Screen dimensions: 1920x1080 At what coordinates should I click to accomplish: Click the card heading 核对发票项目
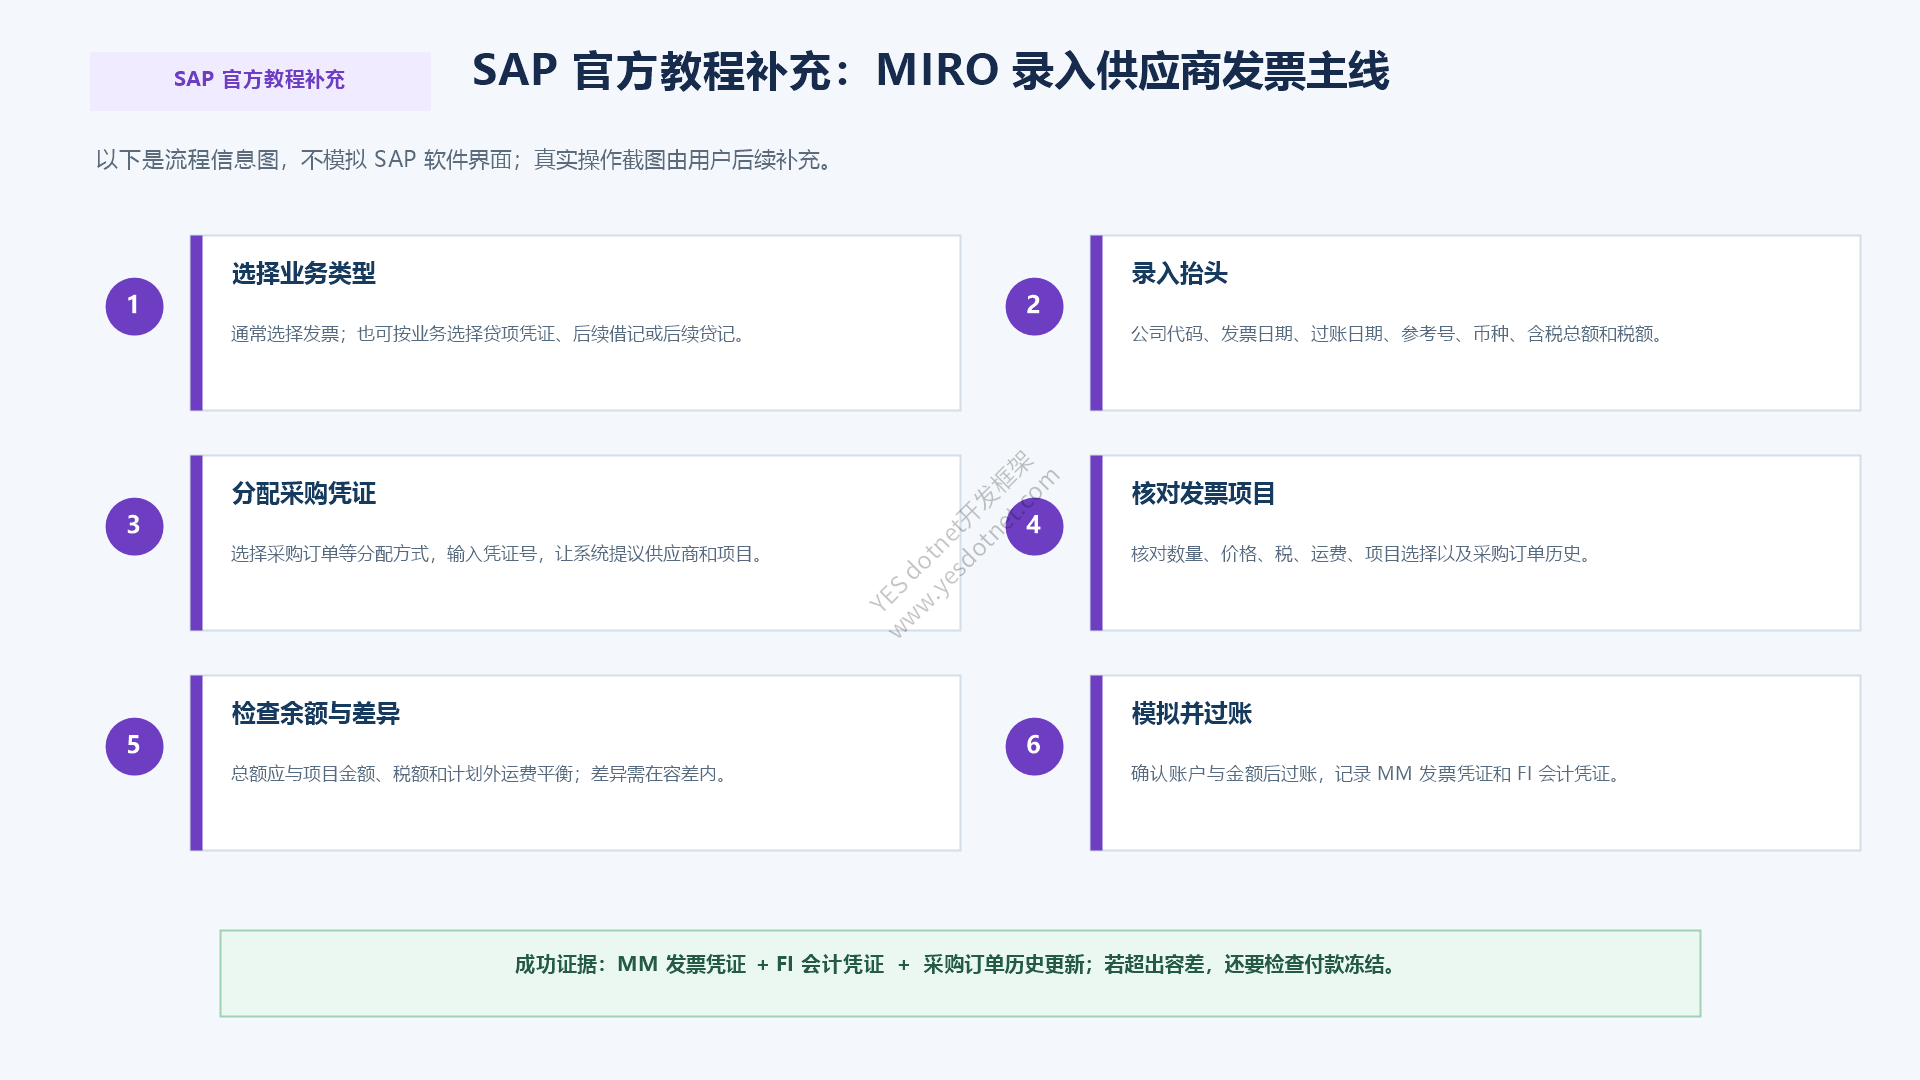coord(1203,493)
